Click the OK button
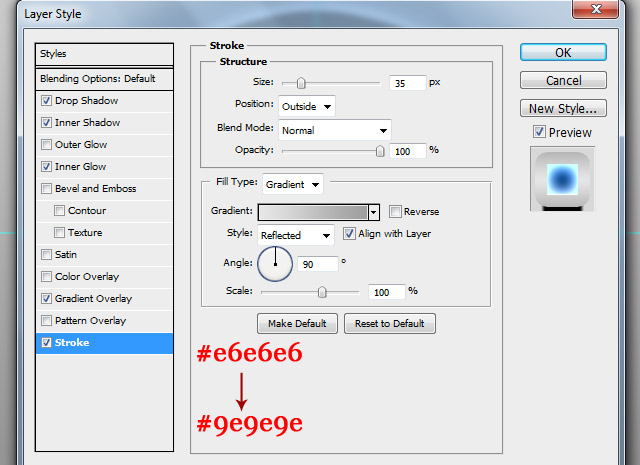The height and width of the screenshot is (465, 640). point(563,52)
